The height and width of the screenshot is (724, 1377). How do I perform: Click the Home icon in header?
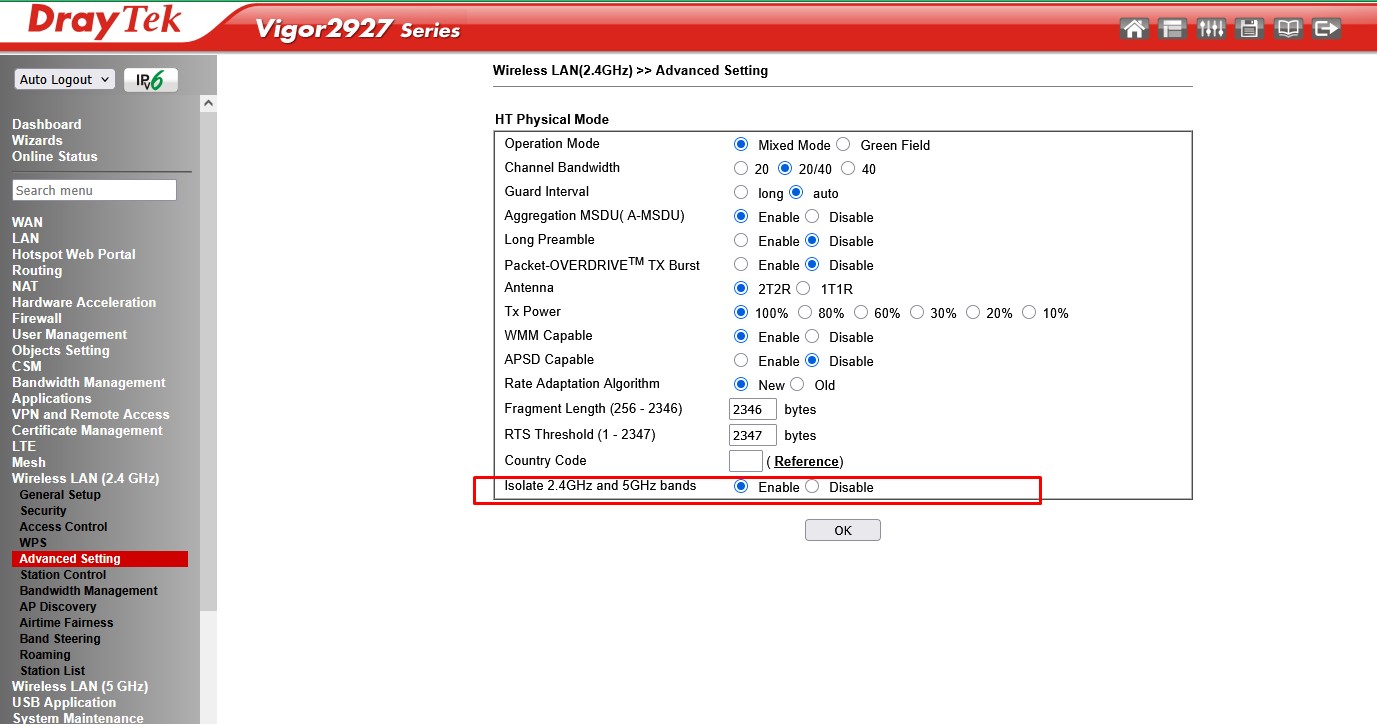click(1134, 29)
